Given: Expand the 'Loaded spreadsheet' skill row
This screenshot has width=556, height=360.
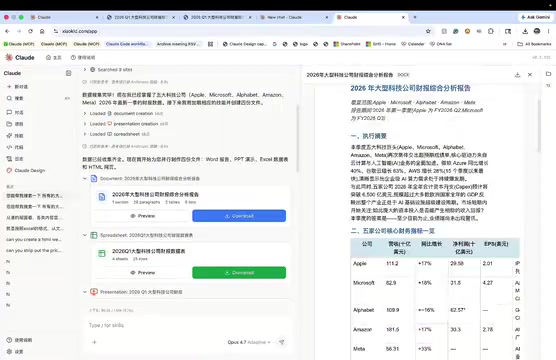Looking at the screenshot, I should coord(116,134).
